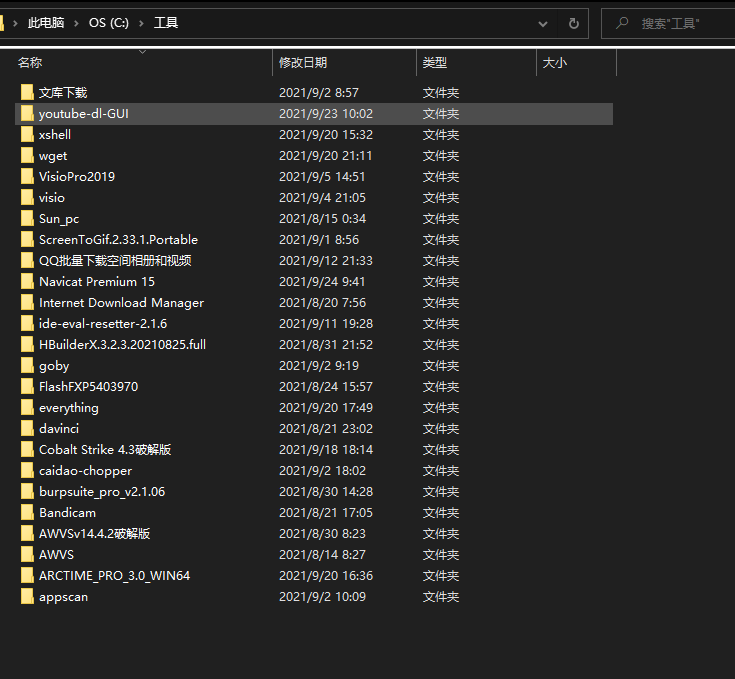Open the address bar history dropdown
Image resolution: width=735 pixels, height=679 pixels.
[543, 23]
